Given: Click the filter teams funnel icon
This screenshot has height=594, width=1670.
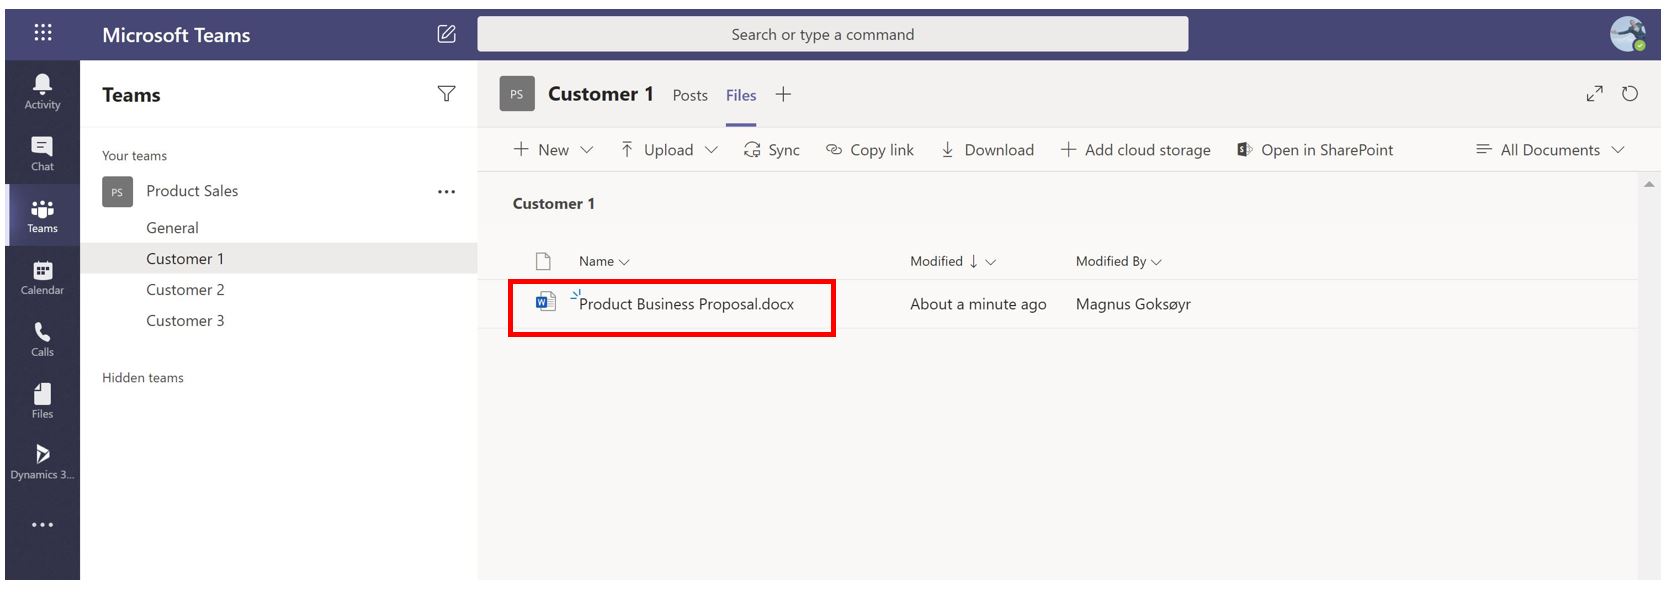Looking at the screenshot, I should (x=446, y=94).
